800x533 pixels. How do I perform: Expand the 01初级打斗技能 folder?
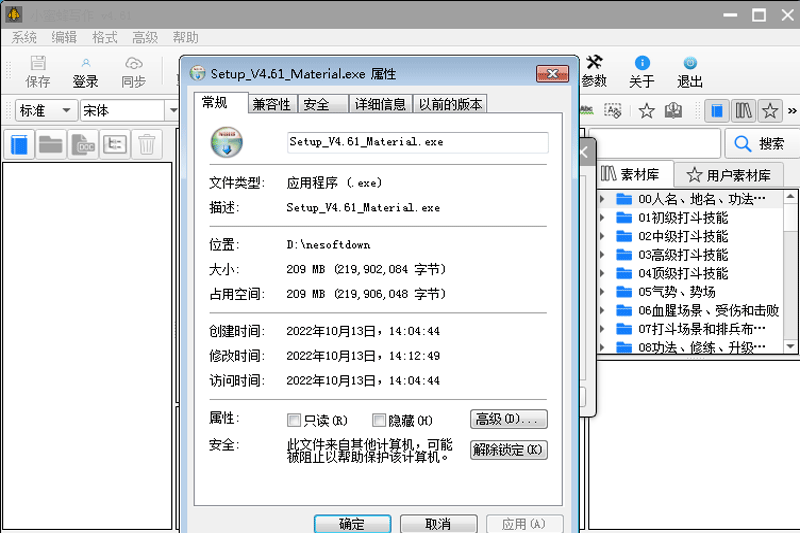tap(603, 218)
